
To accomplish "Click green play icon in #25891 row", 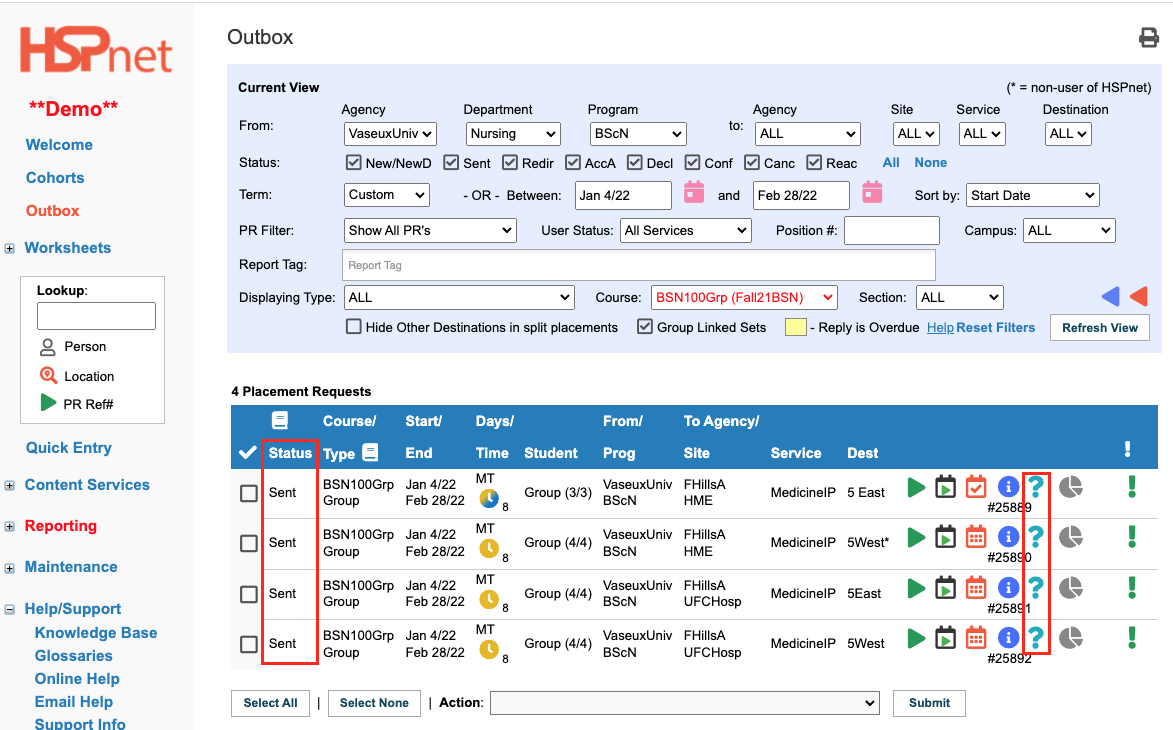I will tap(916, 588).
